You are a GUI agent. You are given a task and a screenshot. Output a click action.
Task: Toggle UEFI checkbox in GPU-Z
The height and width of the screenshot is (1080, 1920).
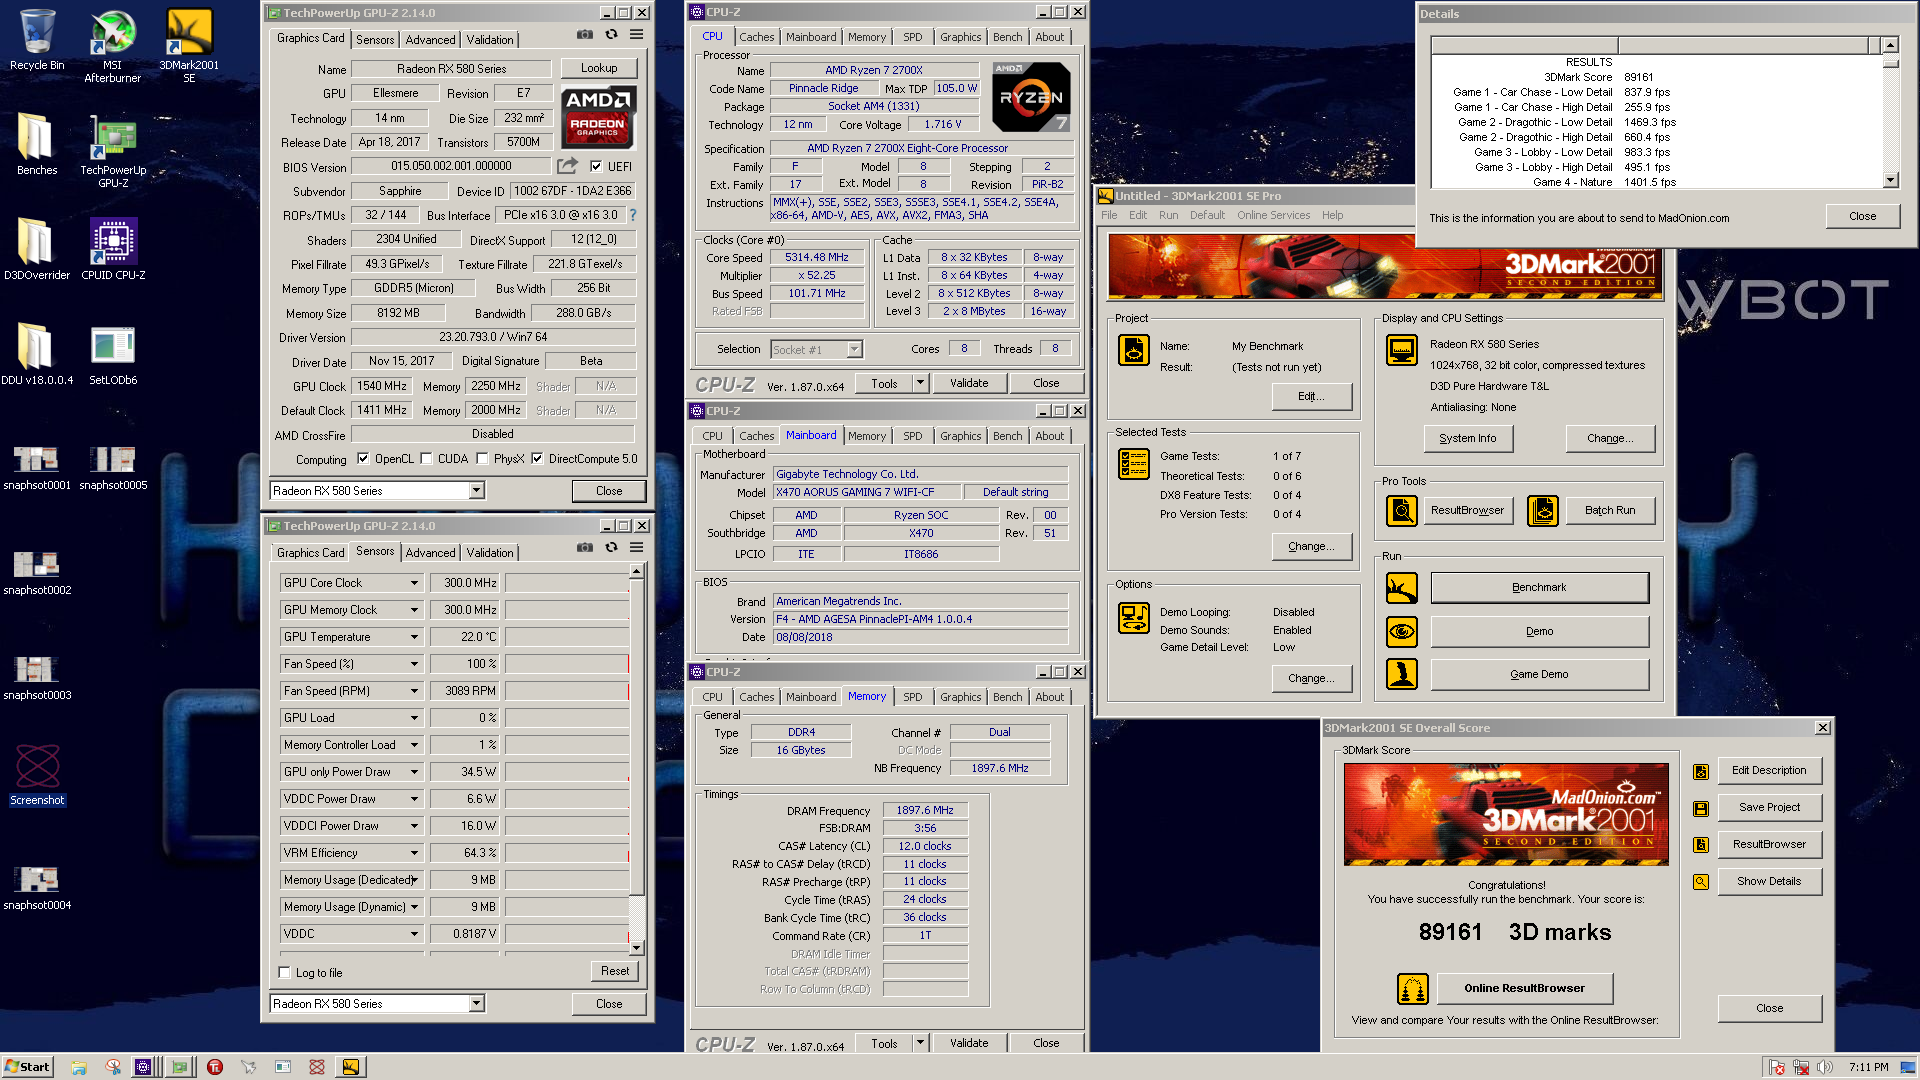coord(596,167)
